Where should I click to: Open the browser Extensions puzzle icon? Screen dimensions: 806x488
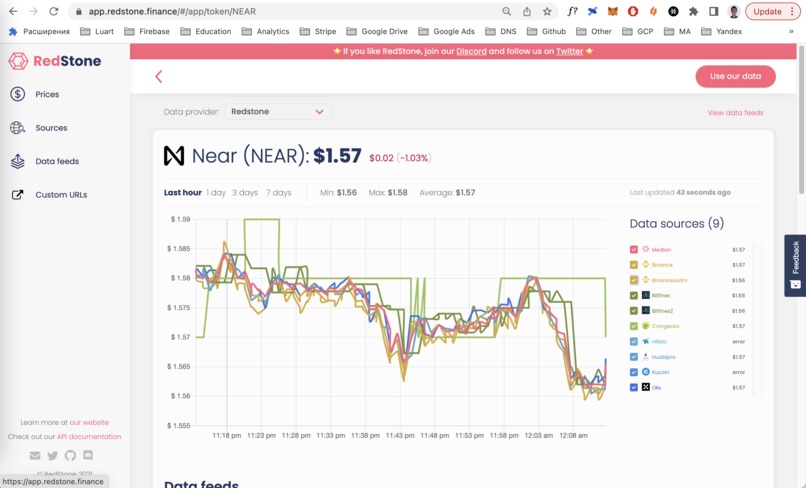click(693, 11)
